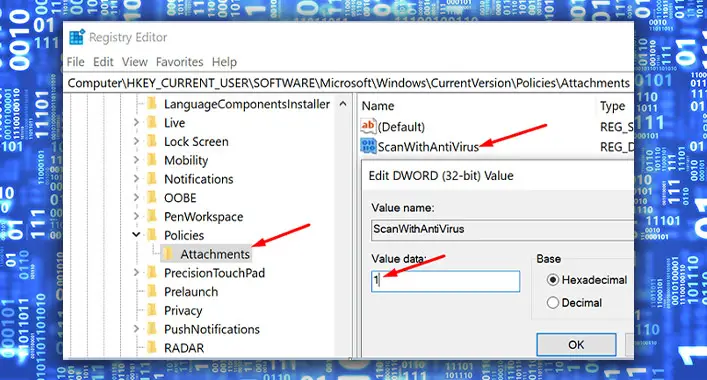Select the Notifications tree item label
Viewport: 707px width, 380px height.
click(x=198, y=179)
